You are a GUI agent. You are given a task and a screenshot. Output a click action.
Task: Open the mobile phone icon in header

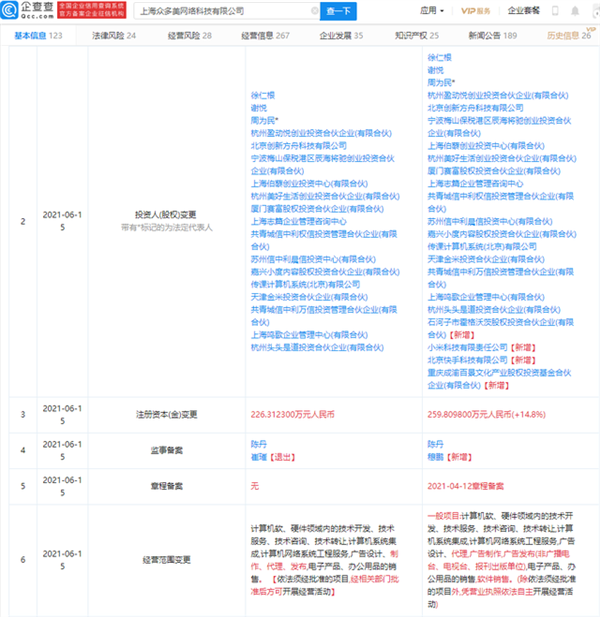pyautogui.click(x=555, y=11)
